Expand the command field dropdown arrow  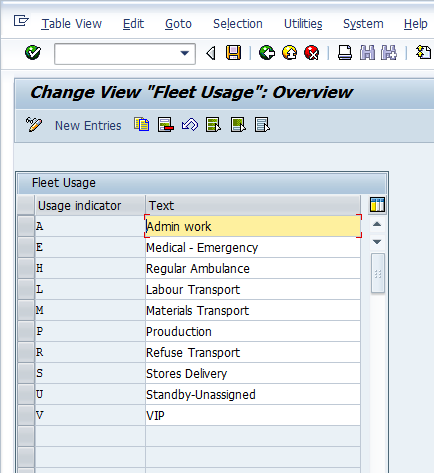tap(185, 53)
